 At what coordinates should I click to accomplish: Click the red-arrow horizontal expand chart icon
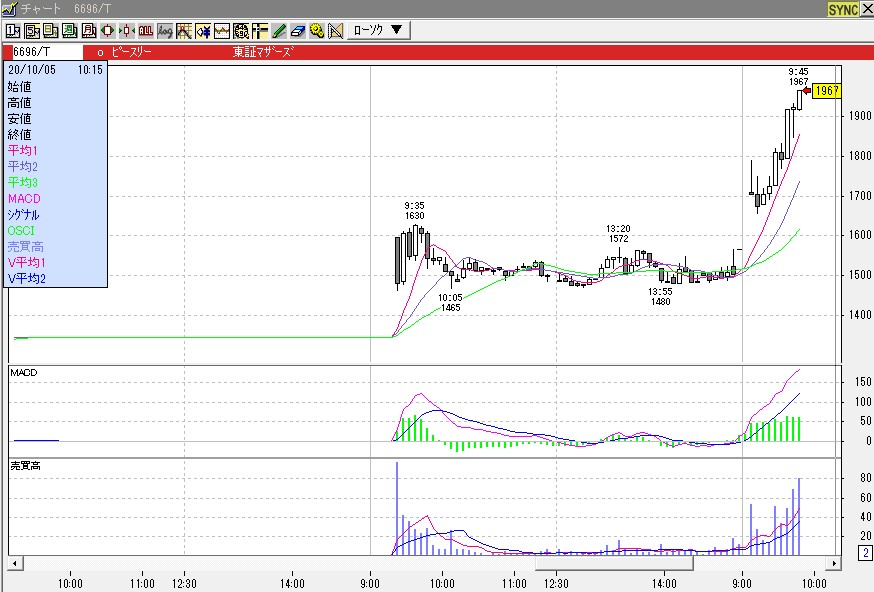click(108, 30)
